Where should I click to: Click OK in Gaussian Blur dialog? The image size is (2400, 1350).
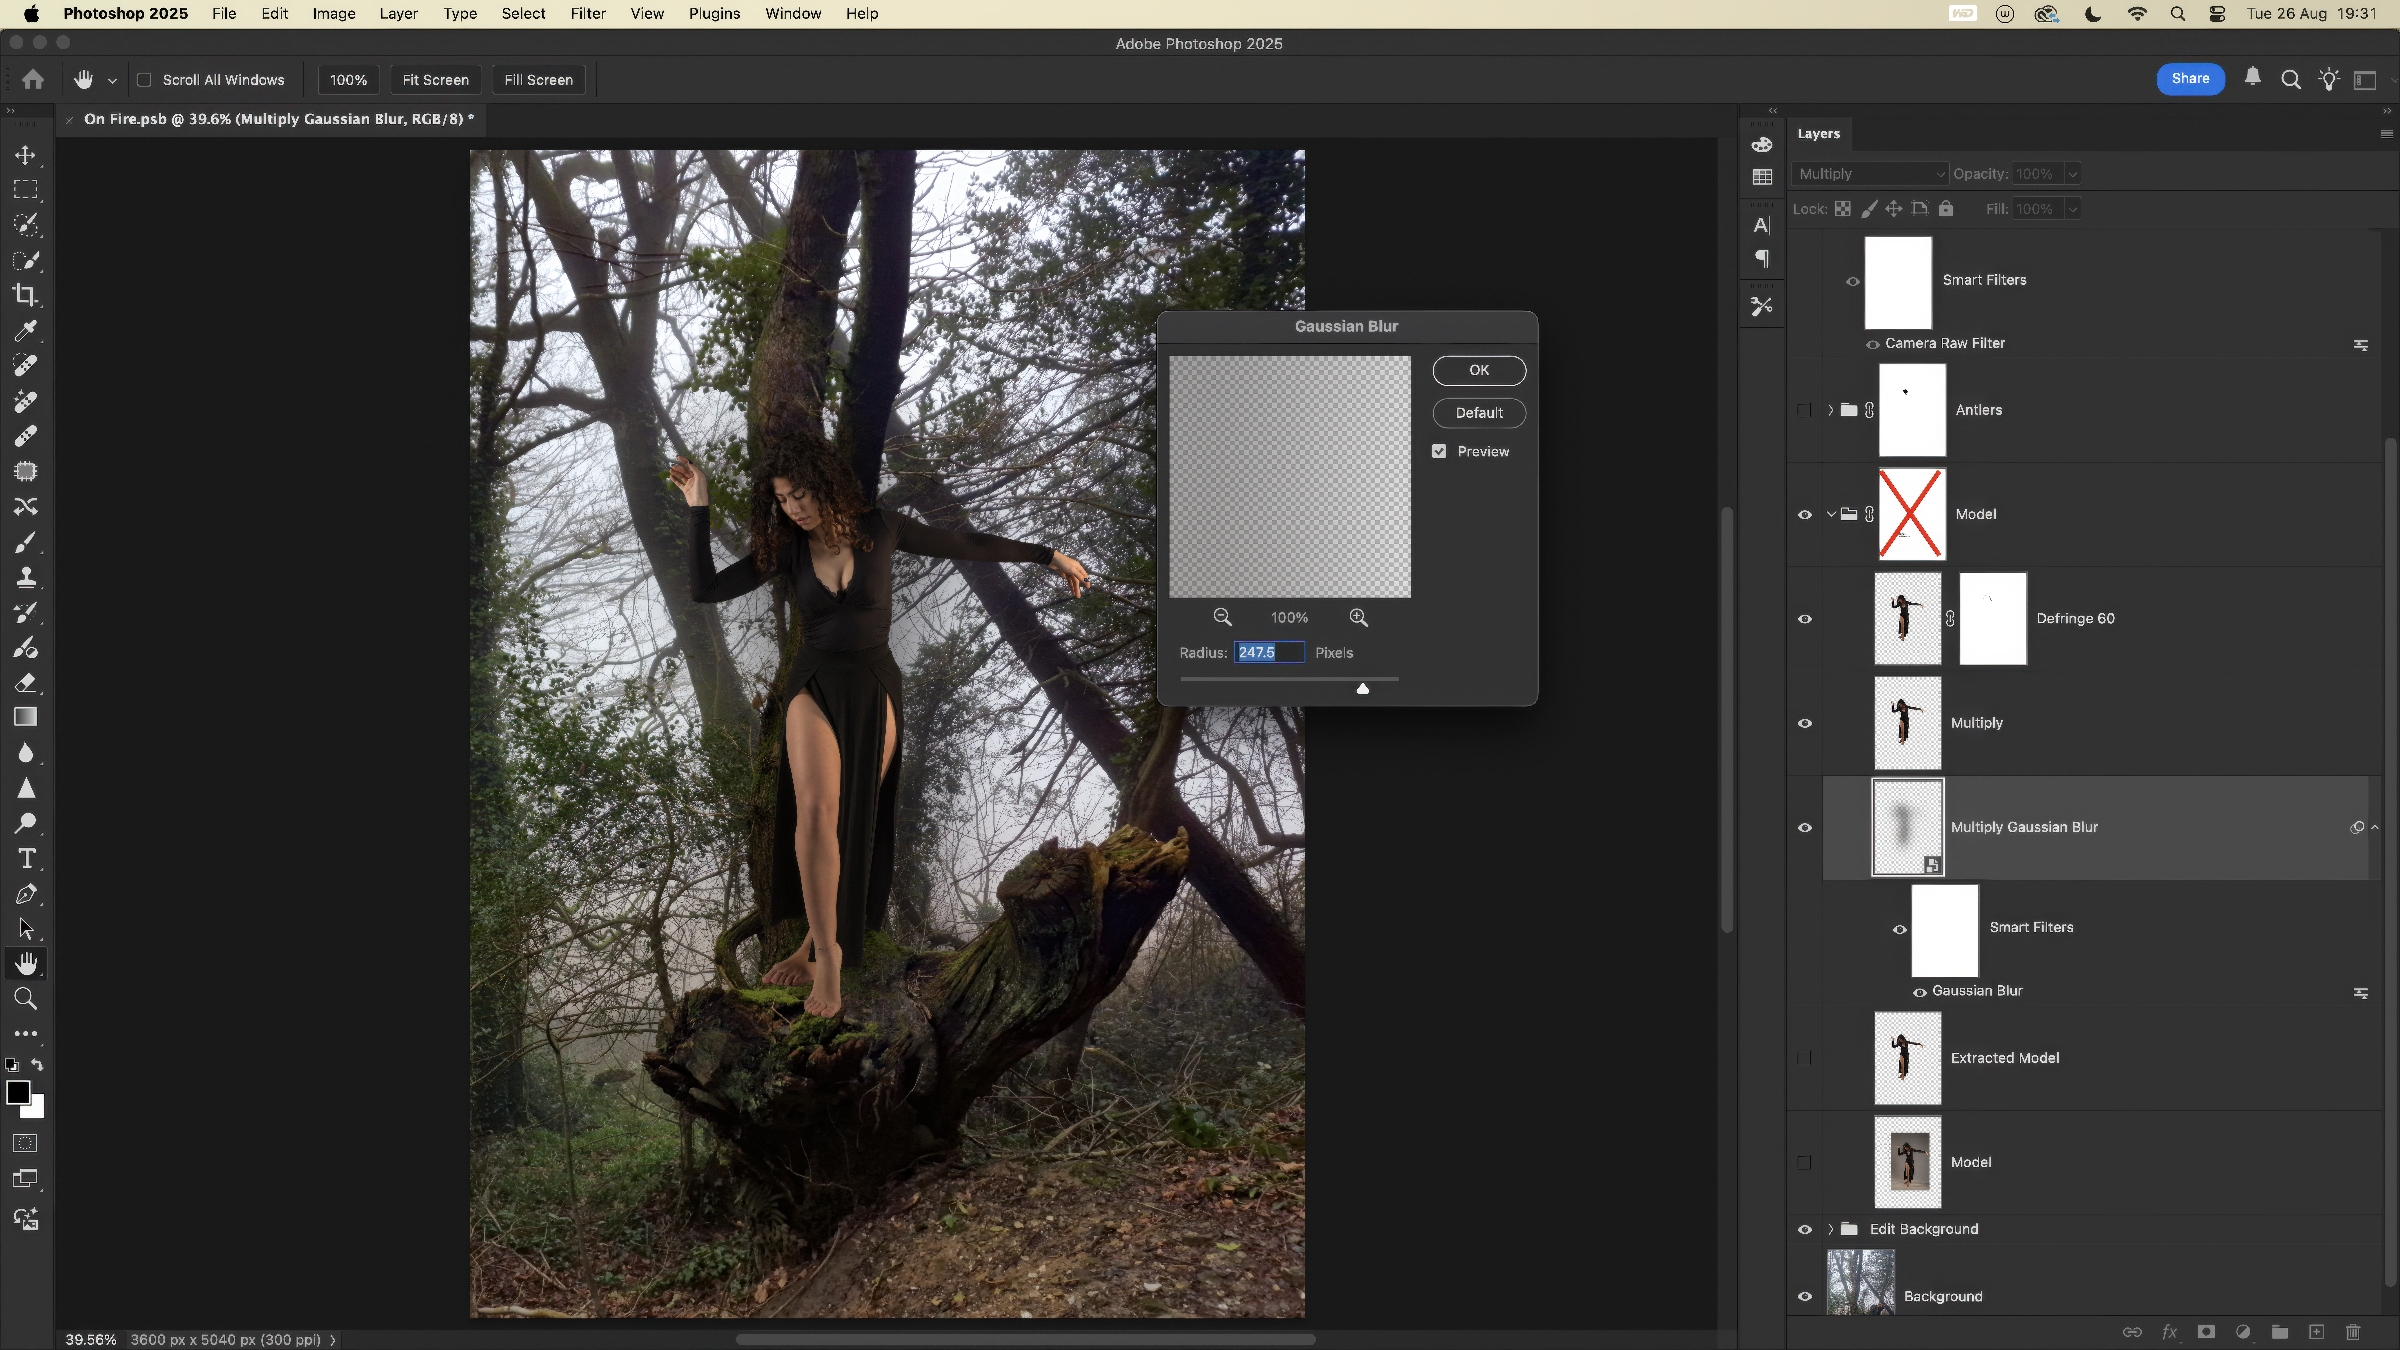[x=1479, y=370]
